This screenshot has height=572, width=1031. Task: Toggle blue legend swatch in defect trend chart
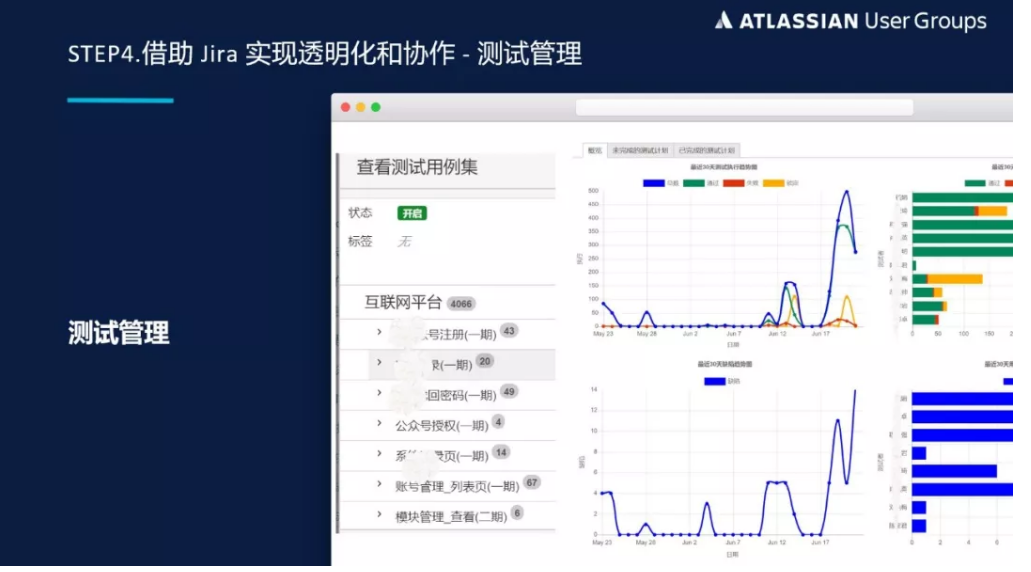715,381
